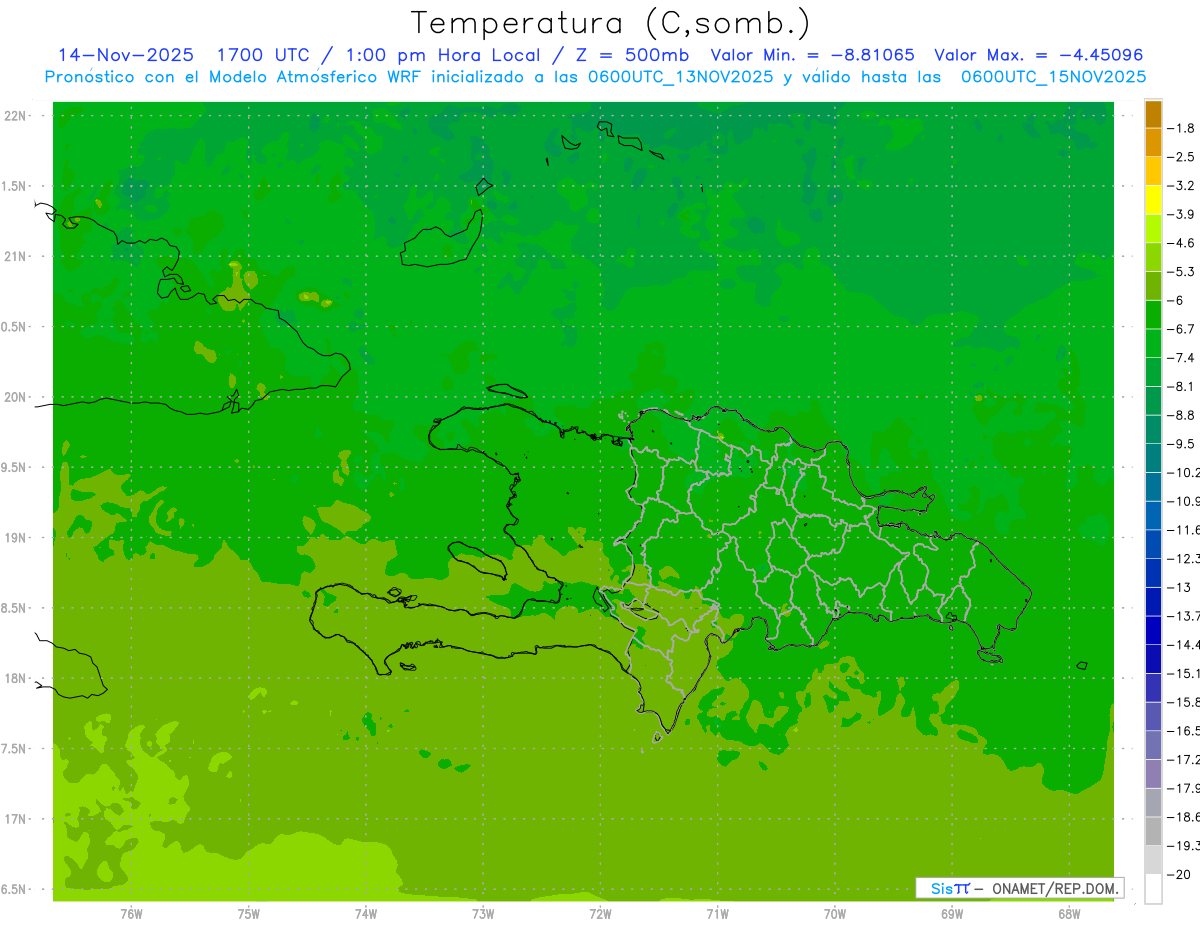Click the '-3.9' colorbar value

1182,215
